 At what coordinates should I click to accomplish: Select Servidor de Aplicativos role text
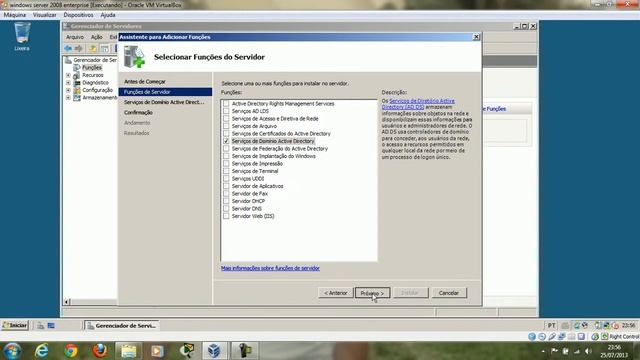coord(258,186)
